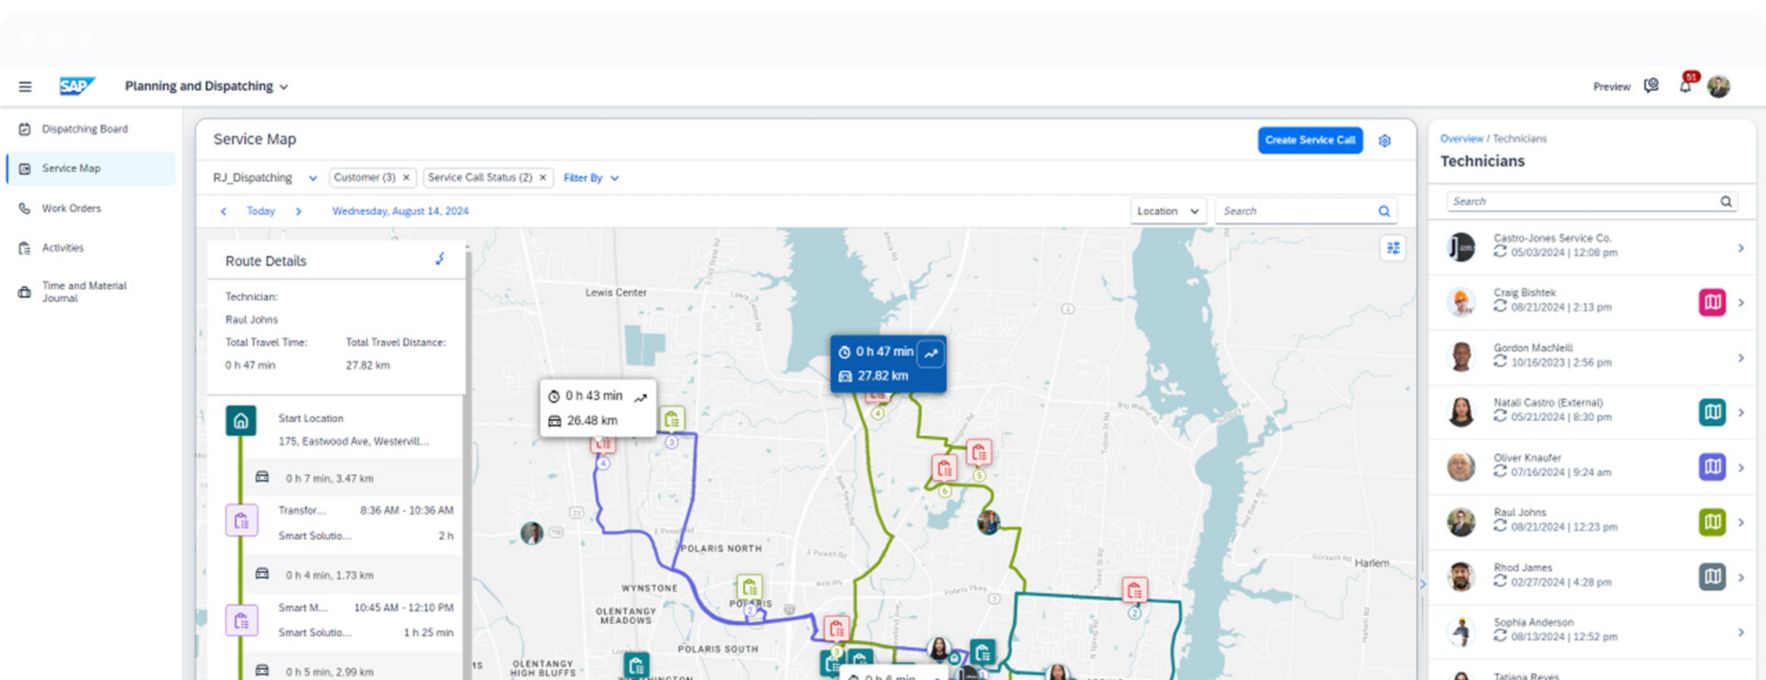The width and height of the screenshot is (1766, 680).
Task: Toggle Oliver Knaufer's purple map route
Action: point(1712,467)
